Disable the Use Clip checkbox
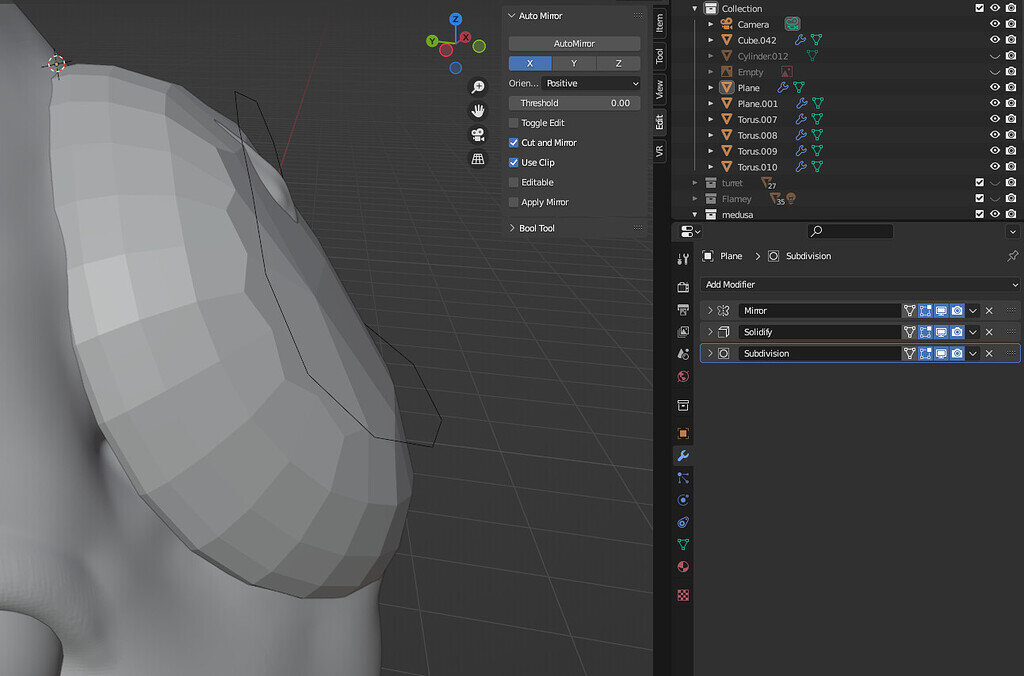 513,162
